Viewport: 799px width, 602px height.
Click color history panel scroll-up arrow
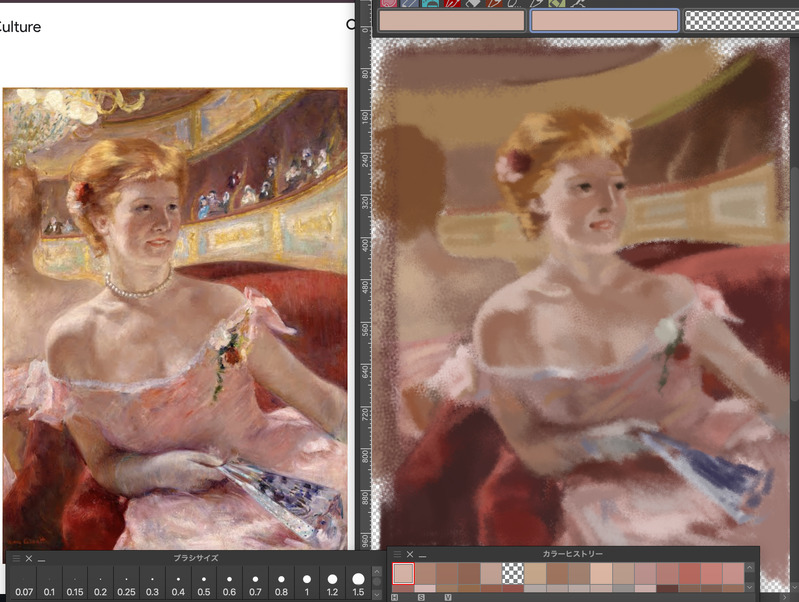tap(750, 567)
